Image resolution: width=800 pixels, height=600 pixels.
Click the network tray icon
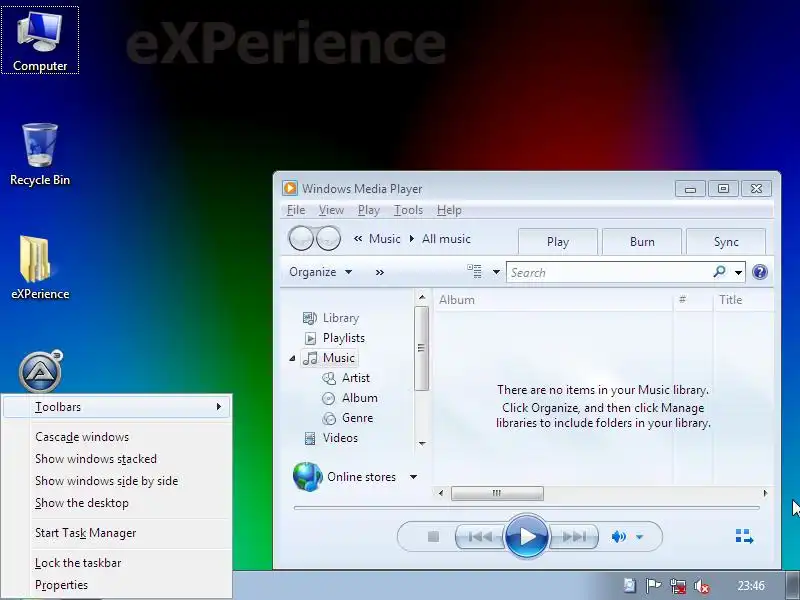[x=678, y=586]
